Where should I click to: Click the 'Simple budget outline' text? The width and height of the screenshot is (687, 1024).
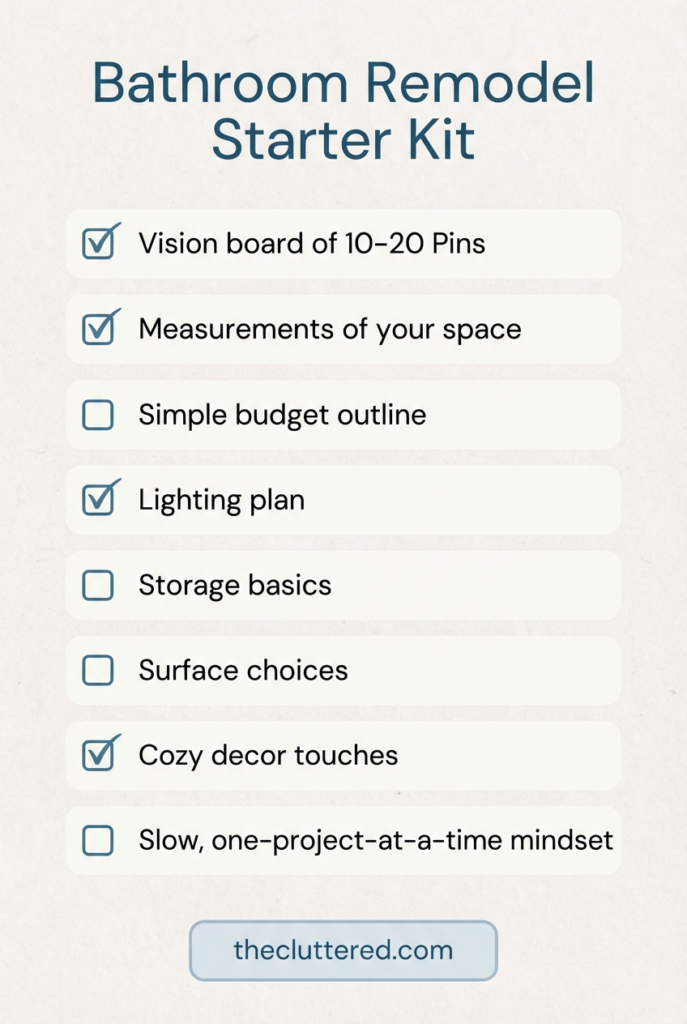point(282,415)
